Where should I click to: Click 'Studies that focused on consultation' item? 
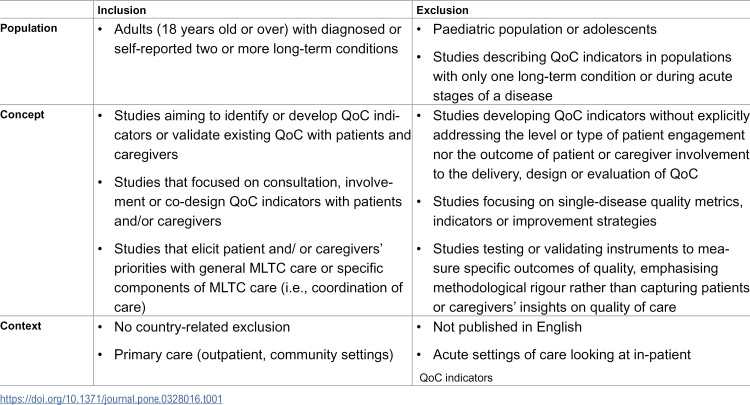tap(258, 202)
